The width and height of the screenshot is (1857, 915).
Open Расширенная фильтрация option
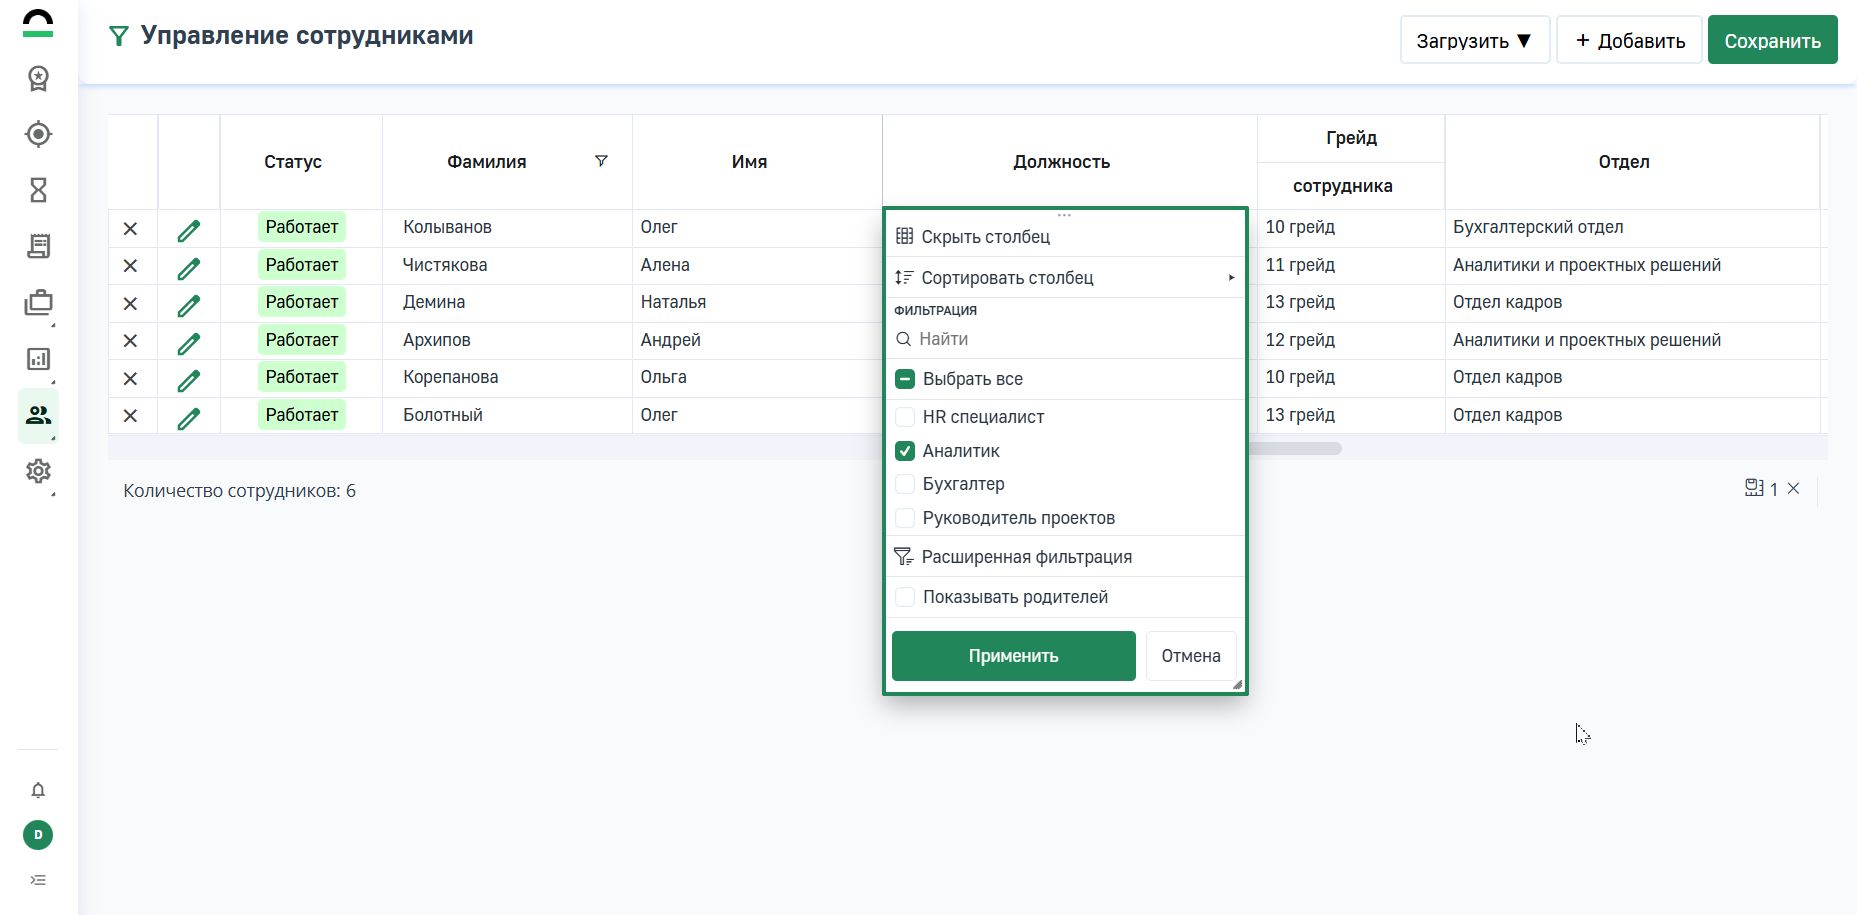pos(1026,557)
